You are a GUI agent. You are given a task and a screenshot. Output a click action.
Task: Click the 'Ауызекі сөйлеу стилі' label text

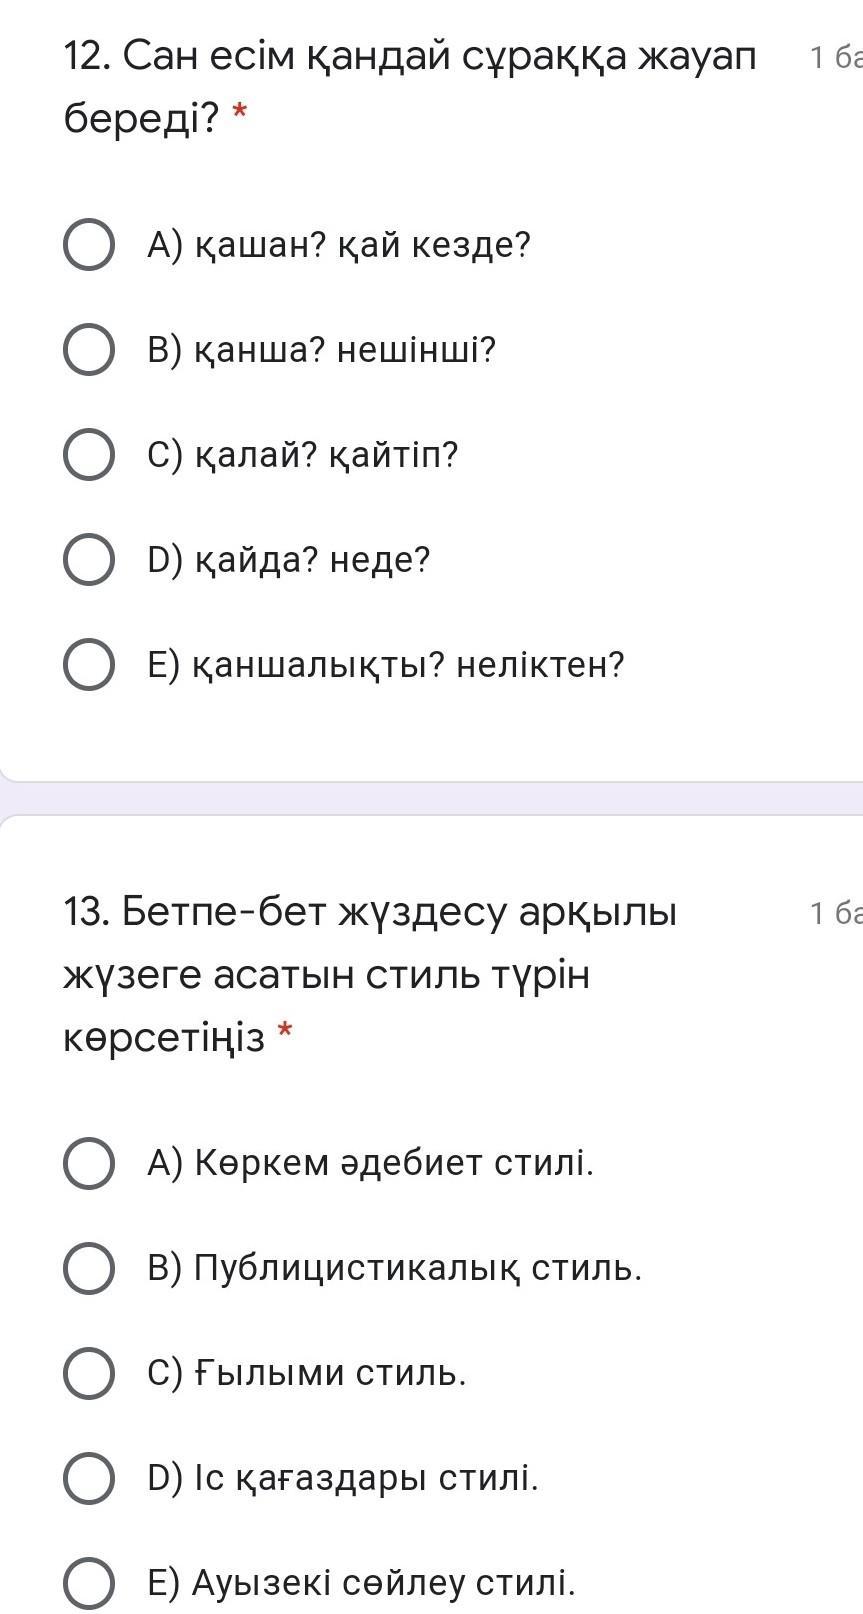384,1583
